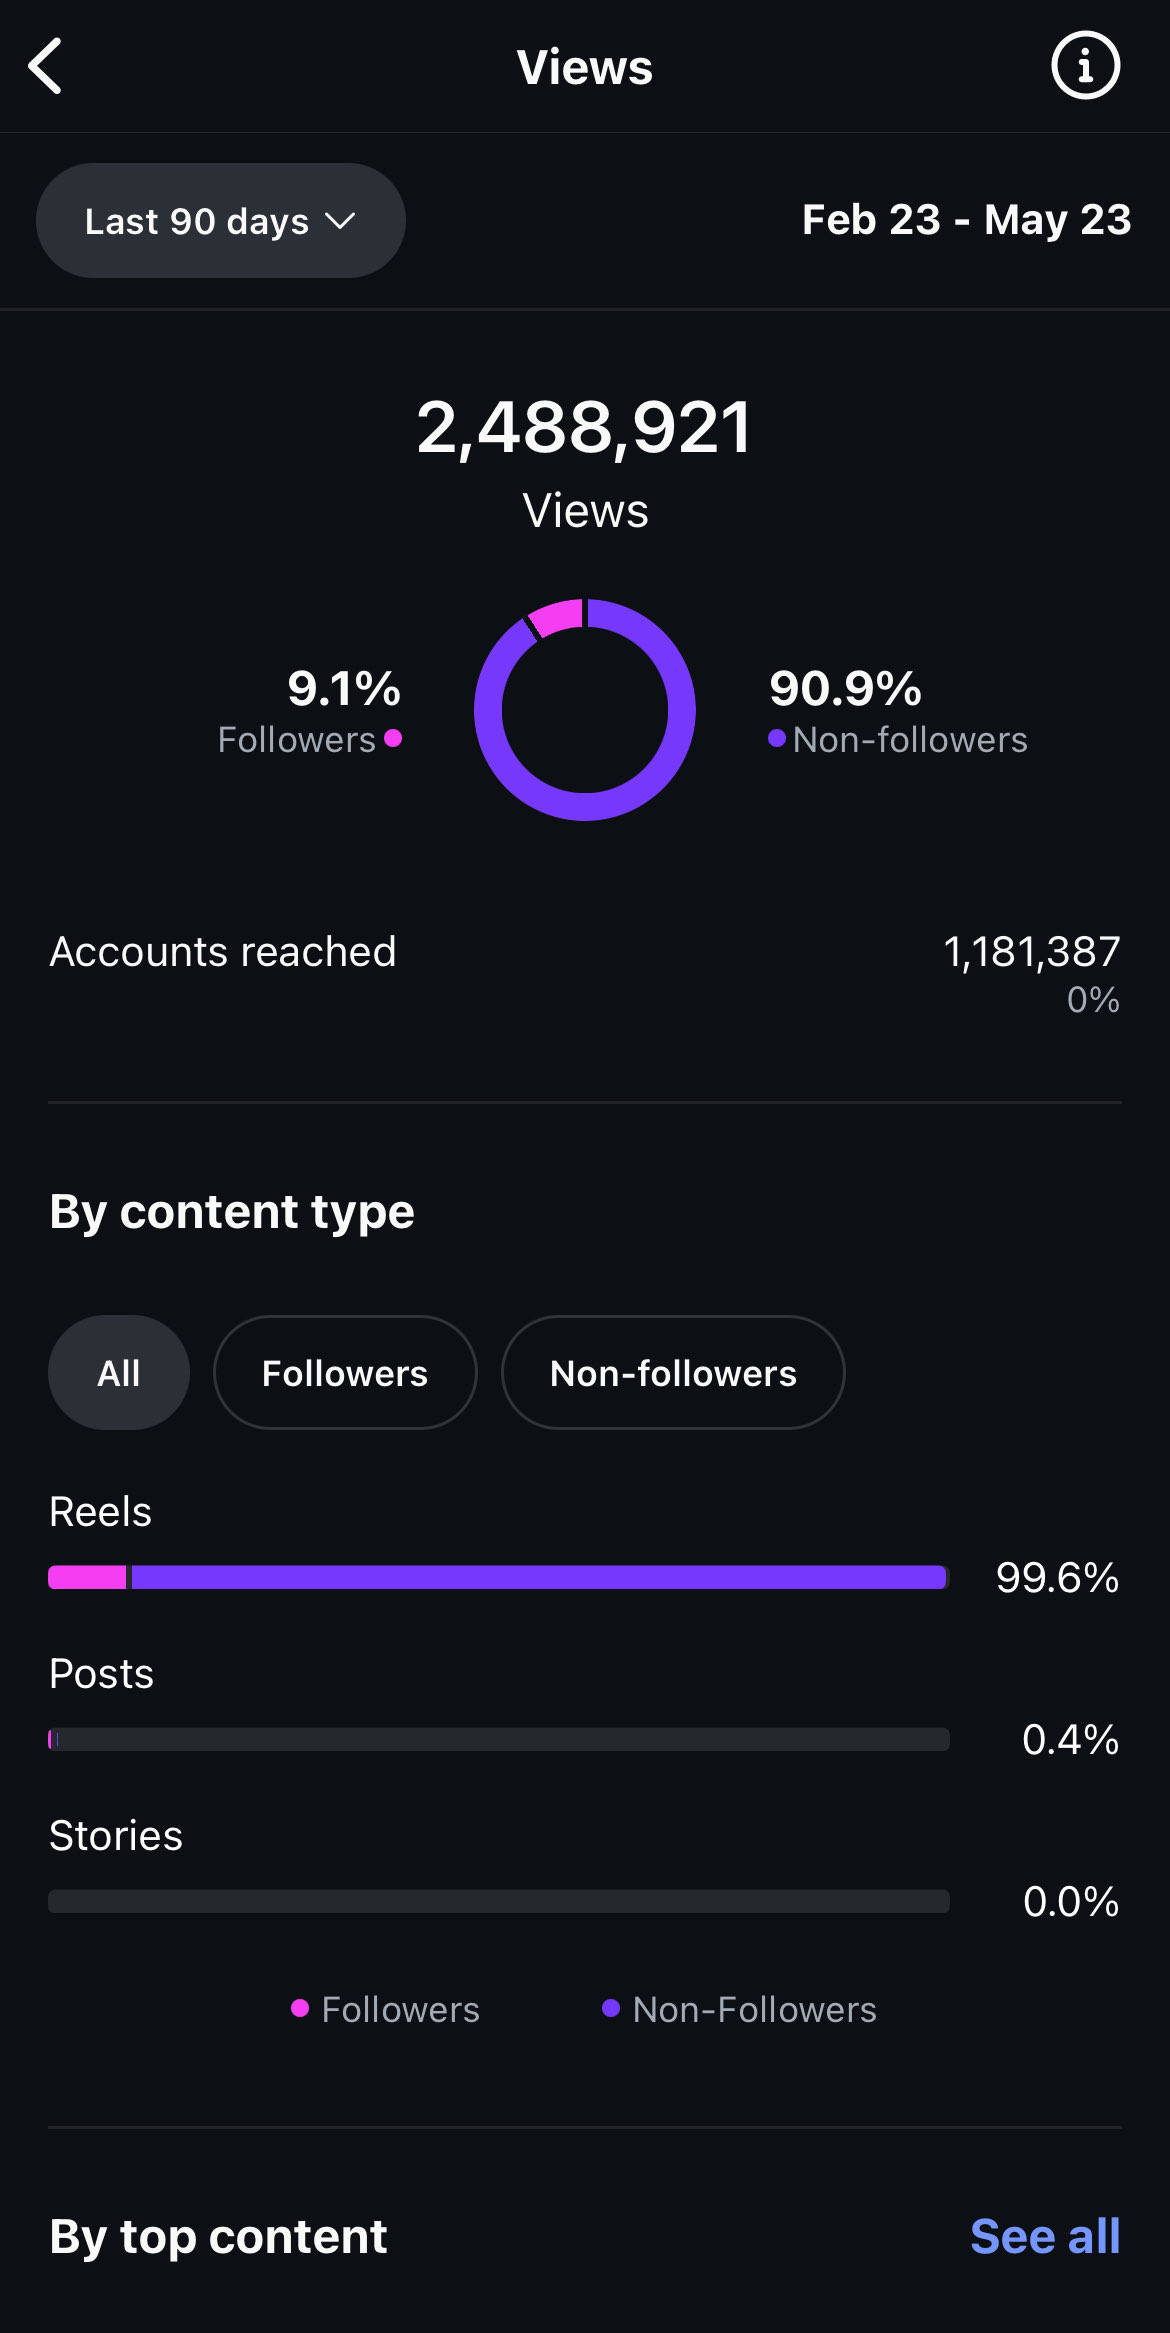Select the Non-followers filter chip
Viewport: 1170px width, 2333px height.
[x=673, y=1372]
